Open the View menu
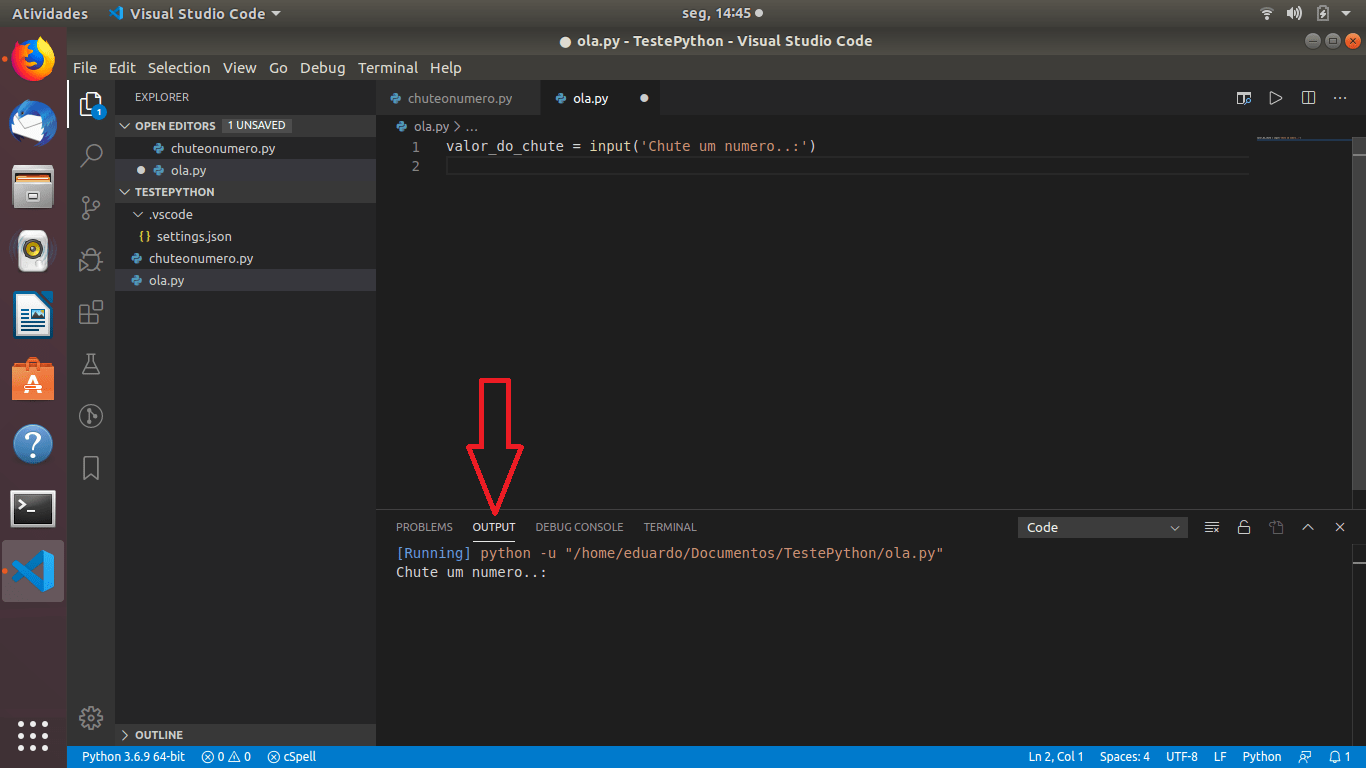The width and height of the screenshot is (1366, 768). point(239,68)
